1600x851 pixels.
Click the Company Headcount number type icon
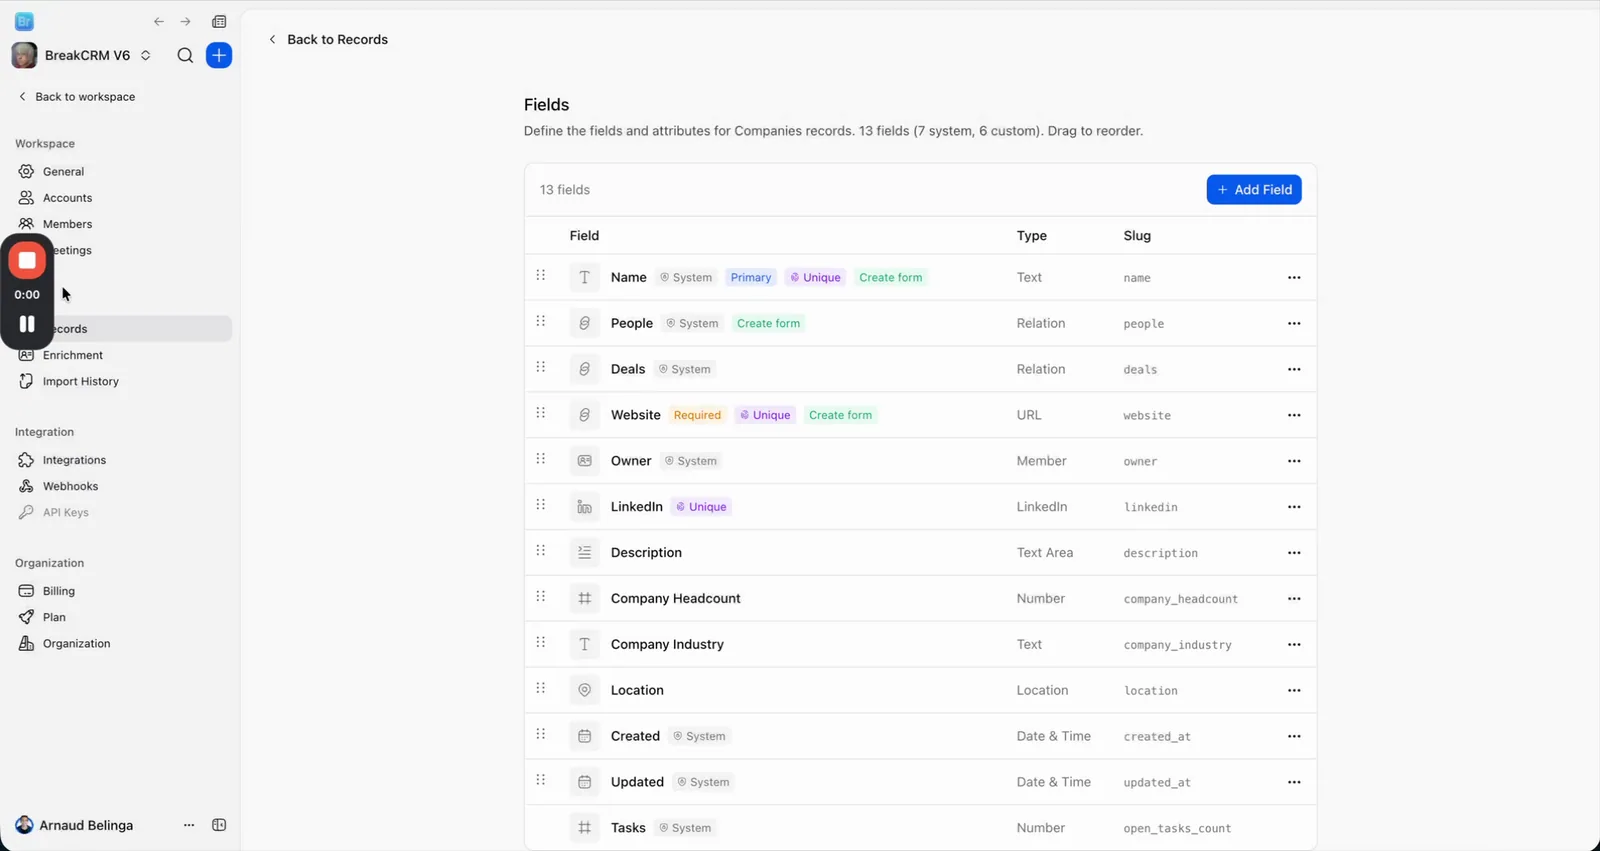[585, 599]
